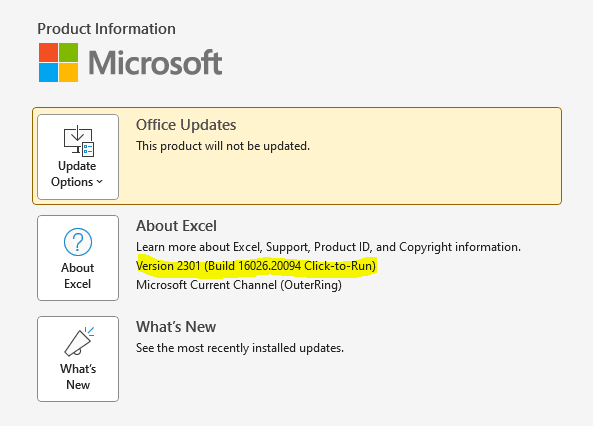Image resolution: width=593 pixels, height=426 pixels.
Task: Click the blue question mark icon
Action: coord(78,242)
